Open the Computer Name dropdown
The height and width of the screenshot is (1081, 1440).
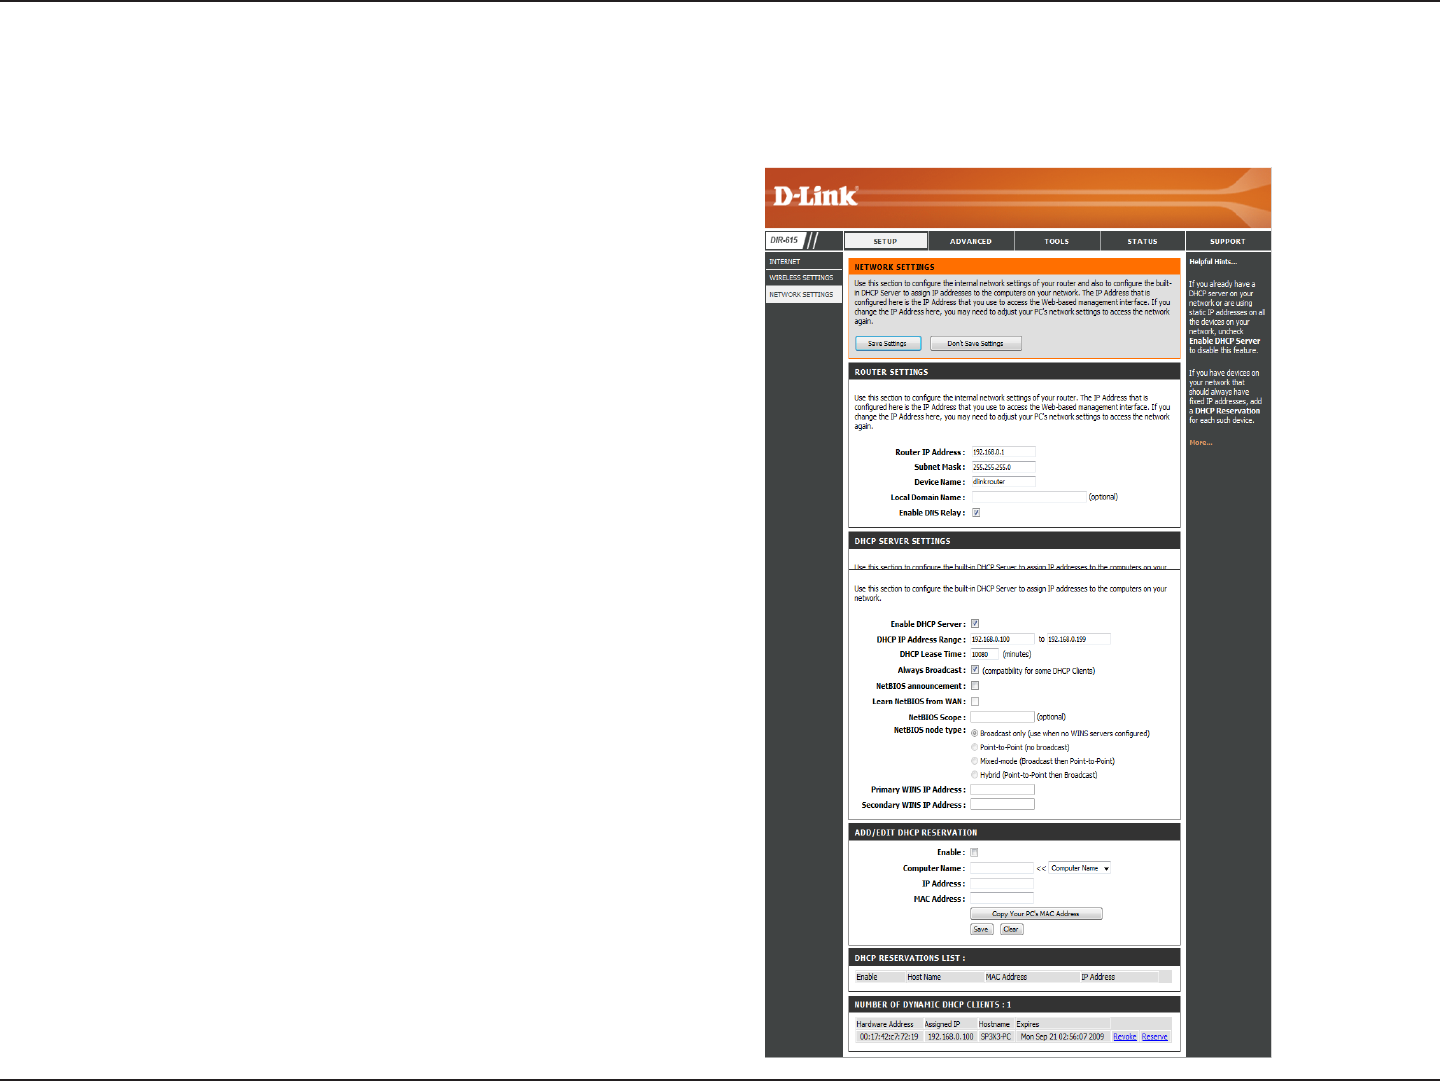(1079, 868)
